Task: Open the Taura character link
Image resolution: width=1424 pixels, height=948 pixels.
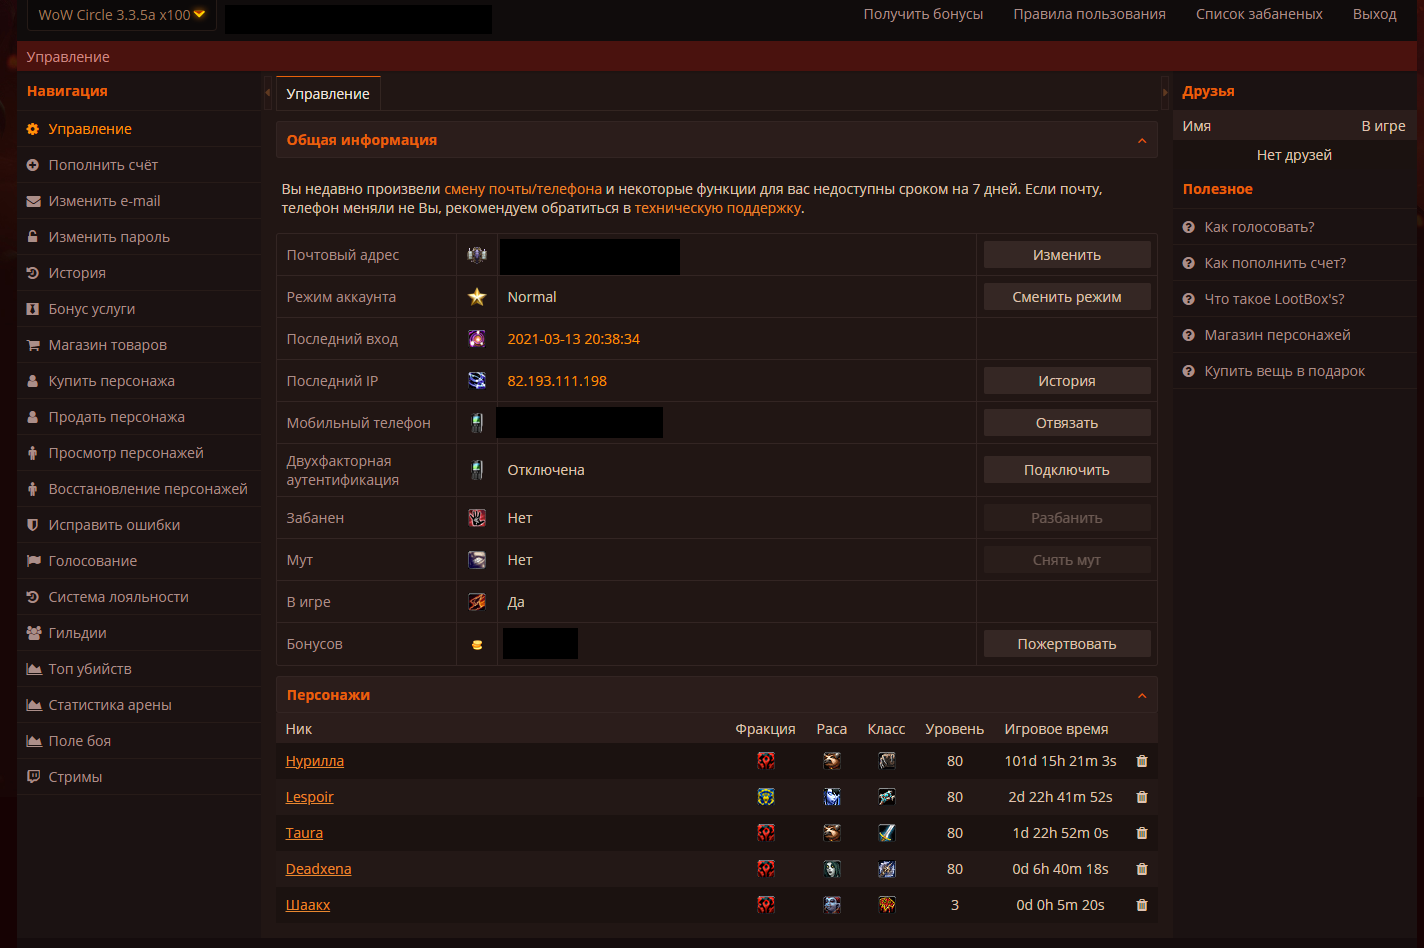Action: coord(304,833)
